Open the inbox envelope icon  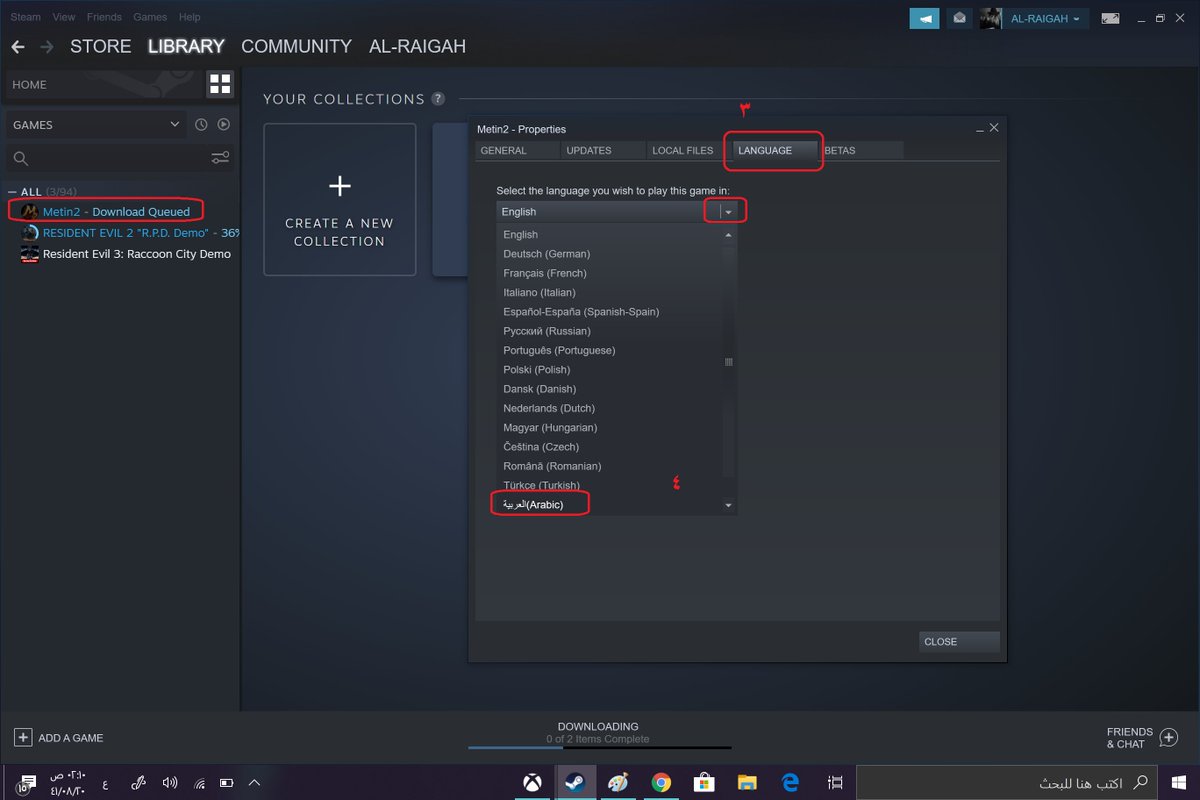pos(959,18)
